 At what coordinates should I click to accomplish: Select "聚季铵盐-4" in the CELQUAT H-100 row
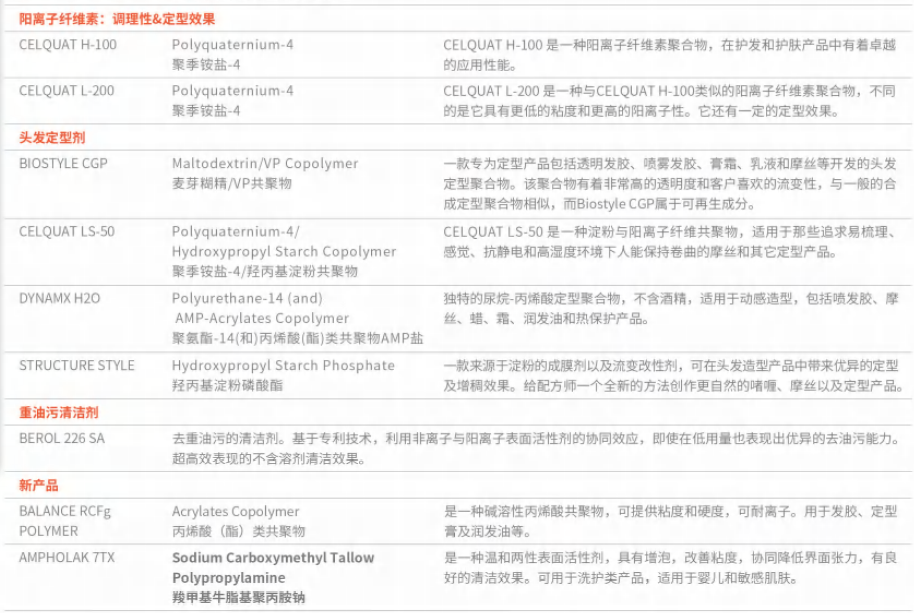pos(206,65)
